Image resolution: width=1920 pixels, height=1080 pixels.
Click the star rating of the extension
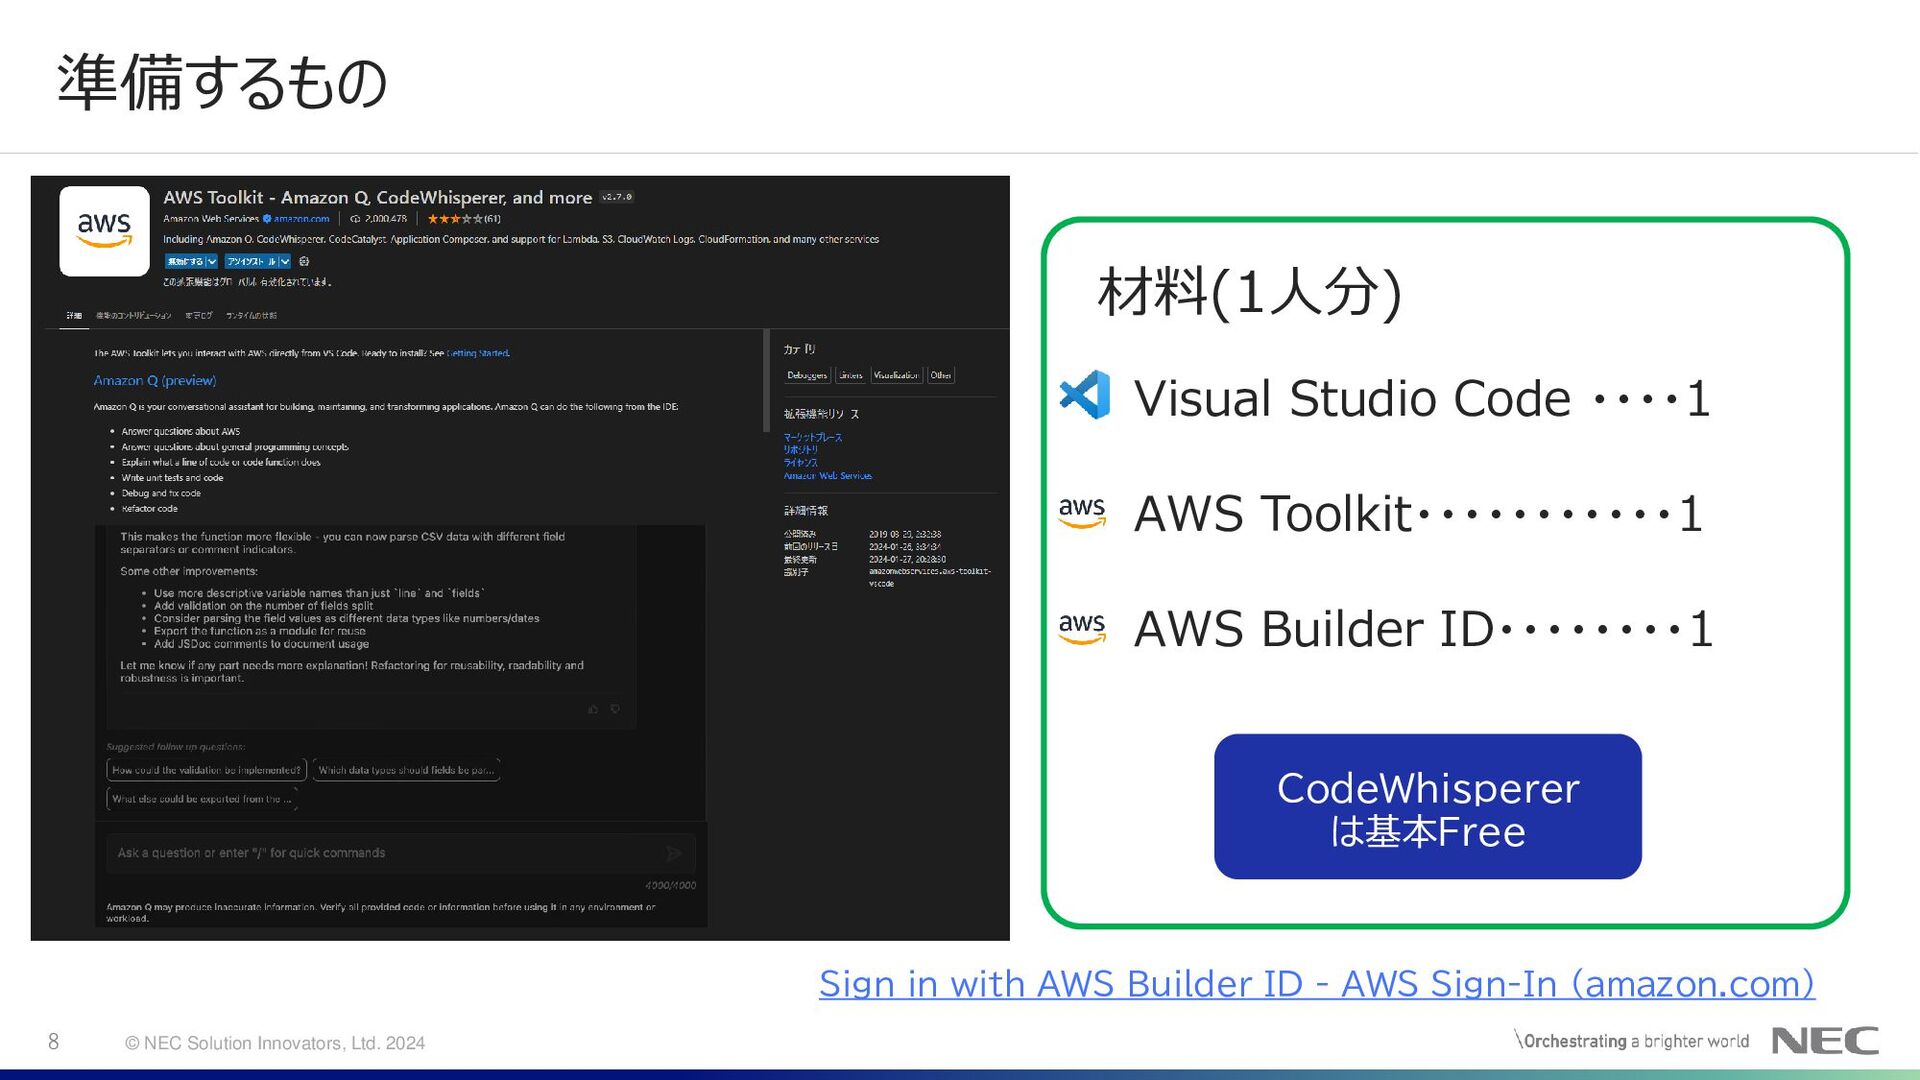coord(455,218)
